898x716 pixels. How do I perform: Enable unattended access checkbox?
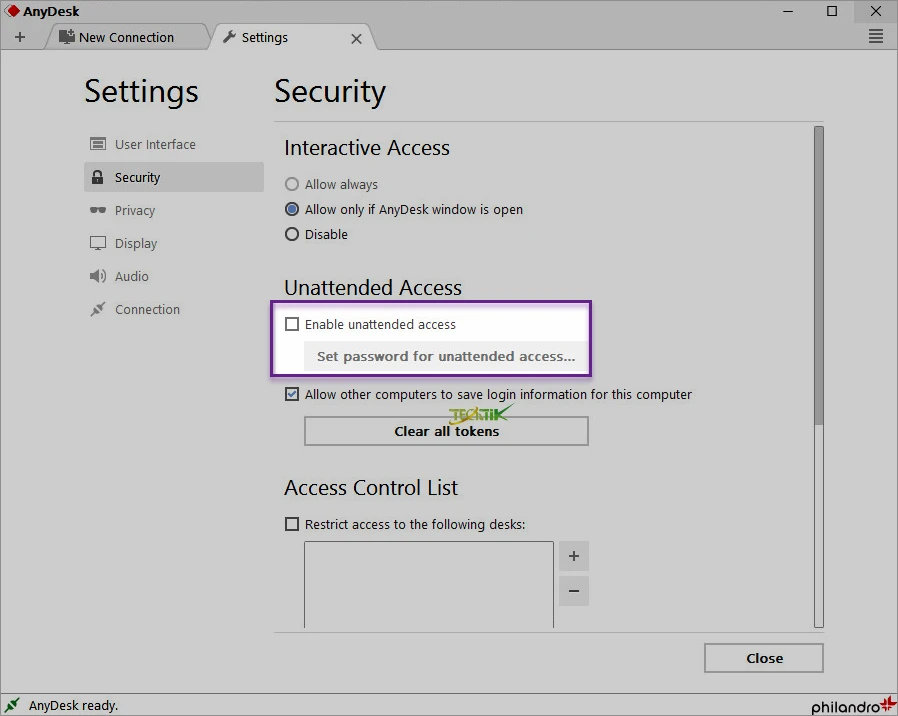pyautogui.click(x=292, y=324)
